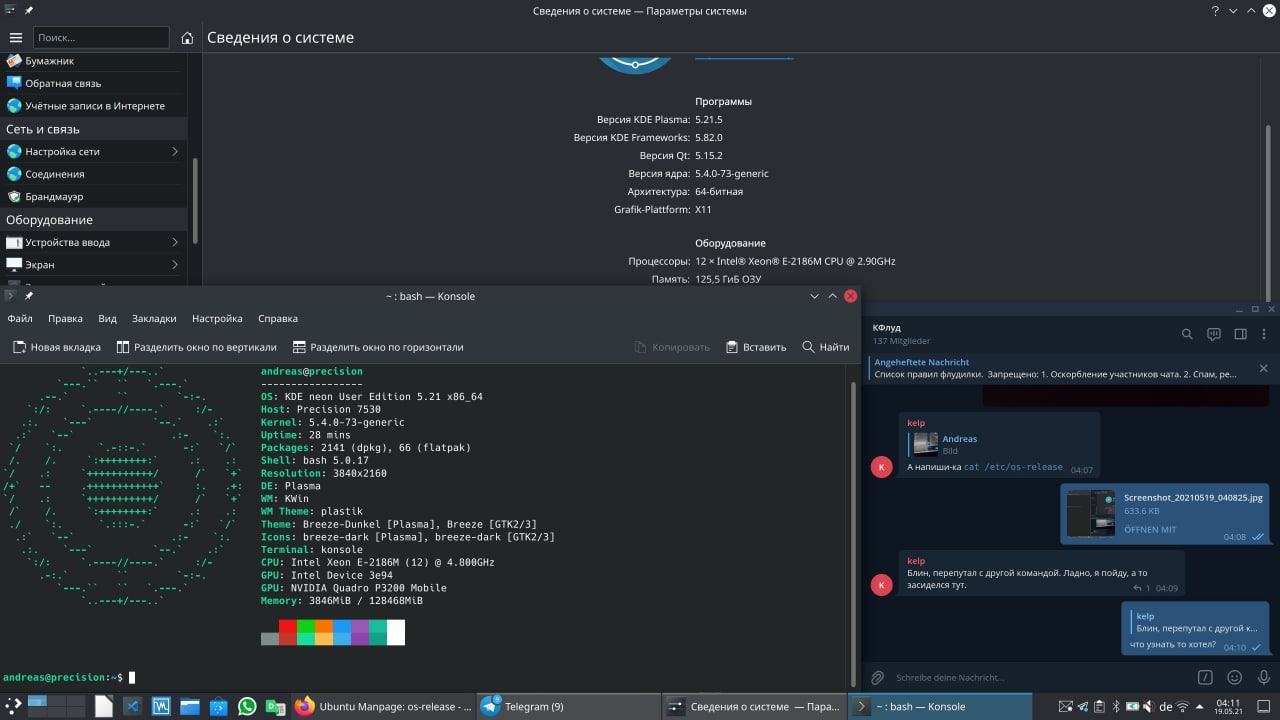The height and width of the screenshot is (720, 1280).
Task: Switch to Сведения о системе taskbar entry
Action: [754, 706]
